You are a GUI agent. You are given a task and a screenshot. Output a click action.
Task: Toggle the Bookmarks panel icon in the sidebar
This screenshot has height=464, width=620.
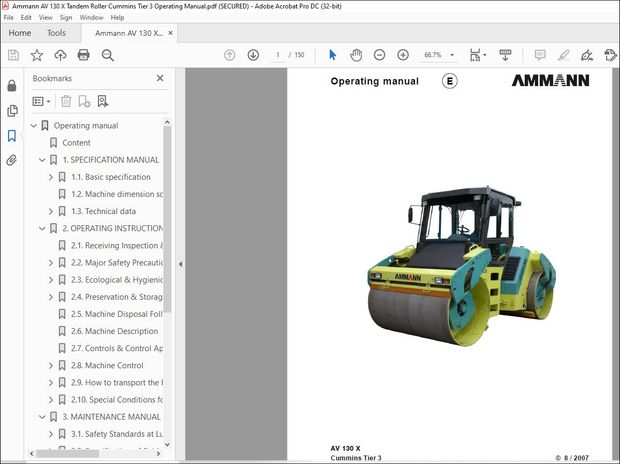12,136
